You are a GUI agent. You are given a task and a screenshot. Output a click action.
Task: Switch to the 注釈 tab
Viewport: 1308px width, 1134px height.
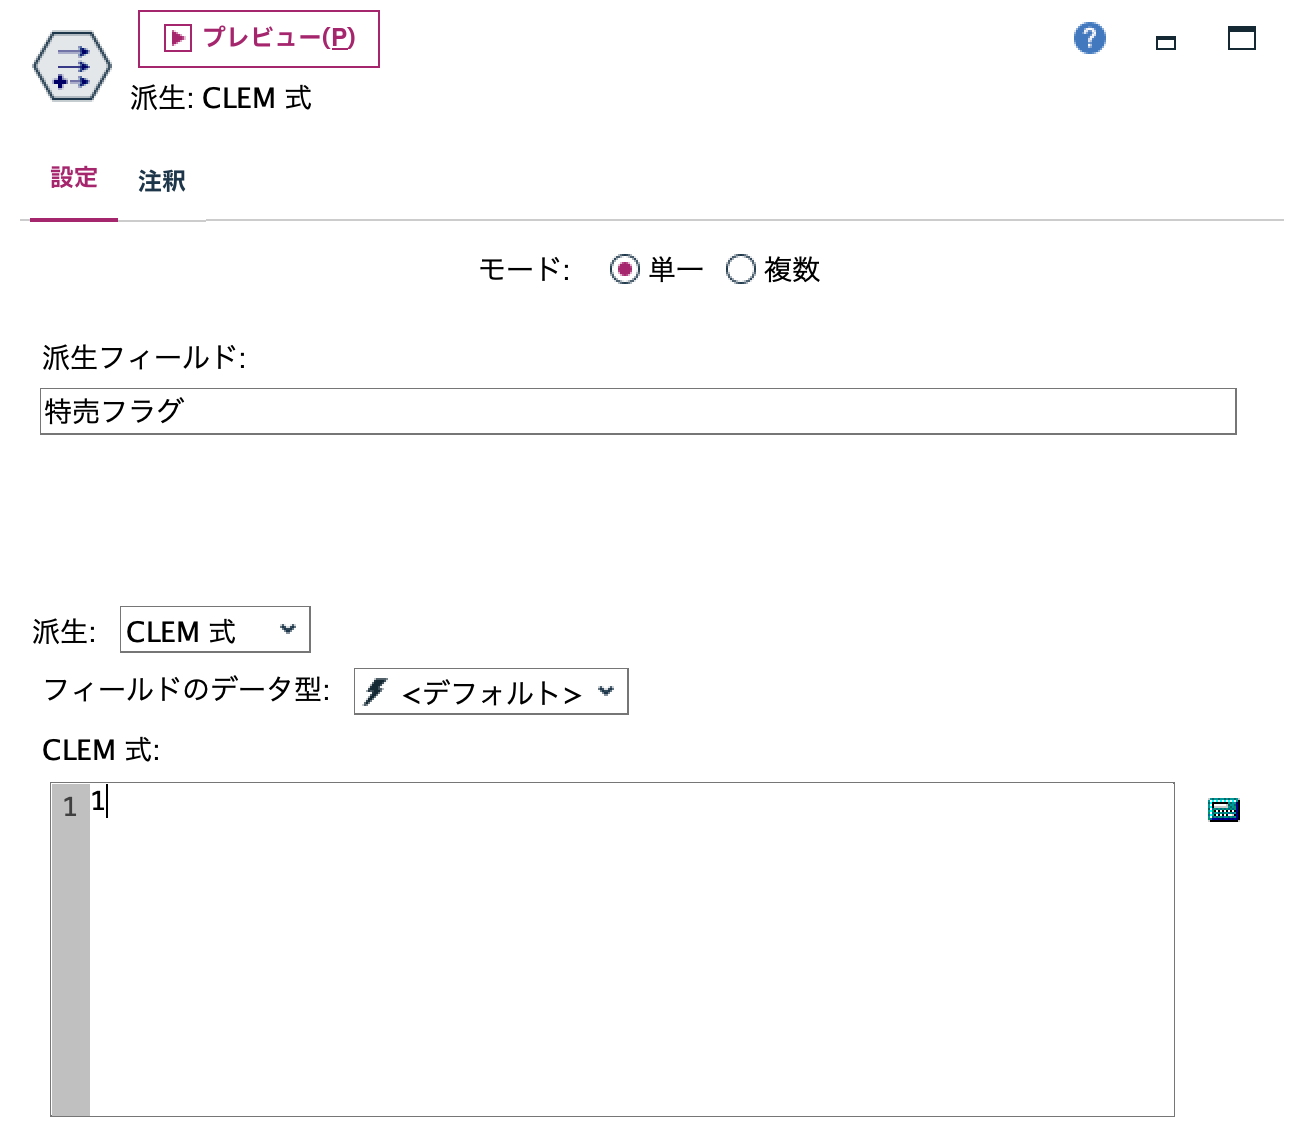(x=160, y=180)
